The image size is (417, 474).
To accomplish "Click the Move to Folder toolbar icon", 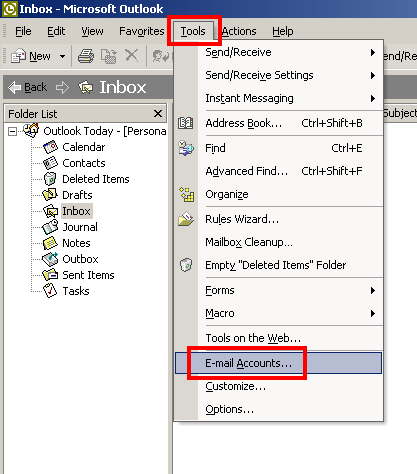I will point(109,56).
